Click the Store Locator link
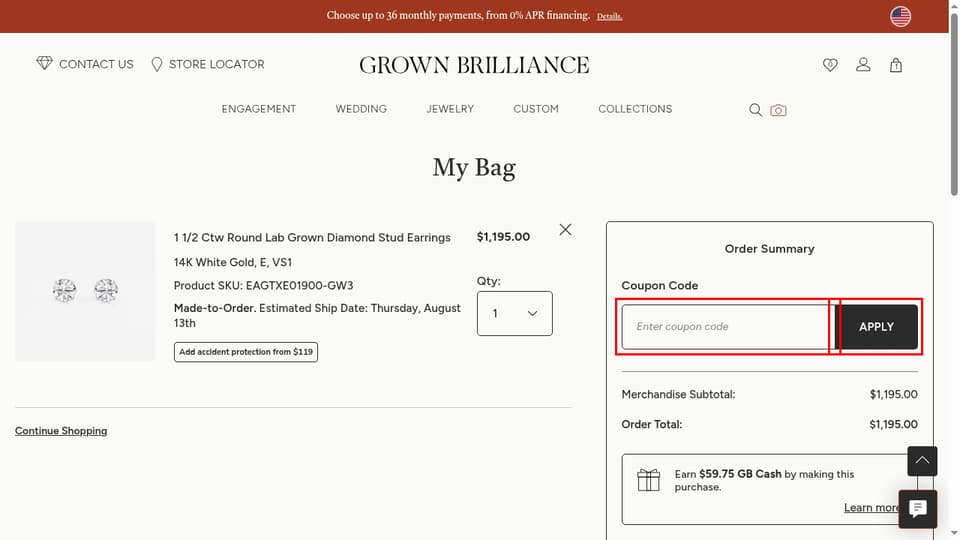This screenshot has height=540, width=960. (x=217, y=64)
